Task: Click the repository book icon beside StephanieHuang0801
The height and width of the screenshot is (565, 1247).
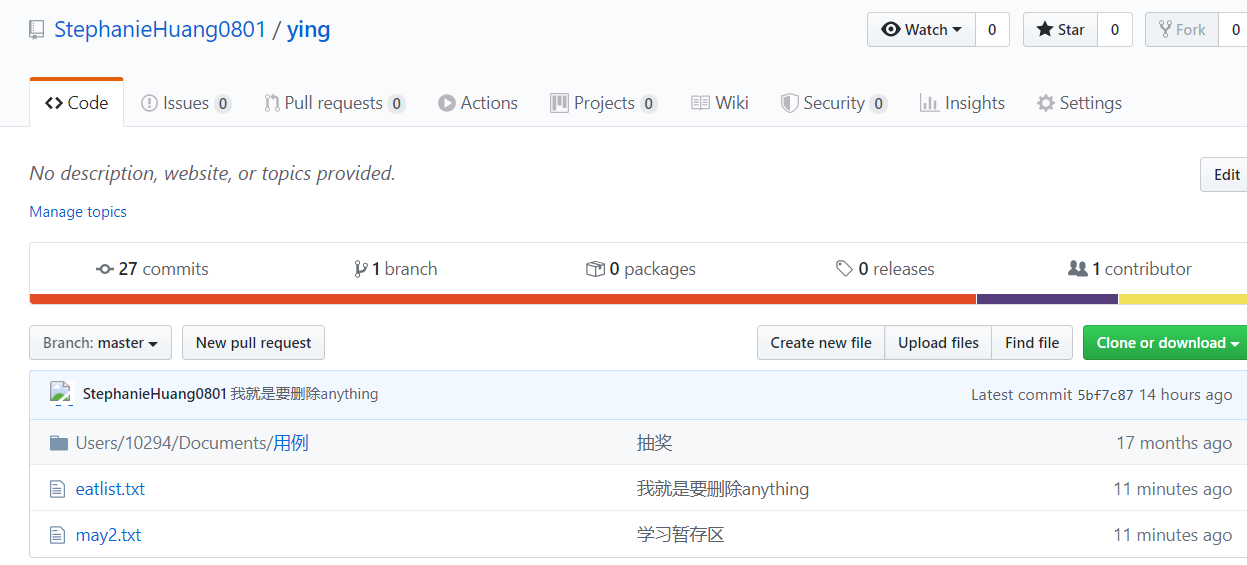Action: [x=37, y=30]
